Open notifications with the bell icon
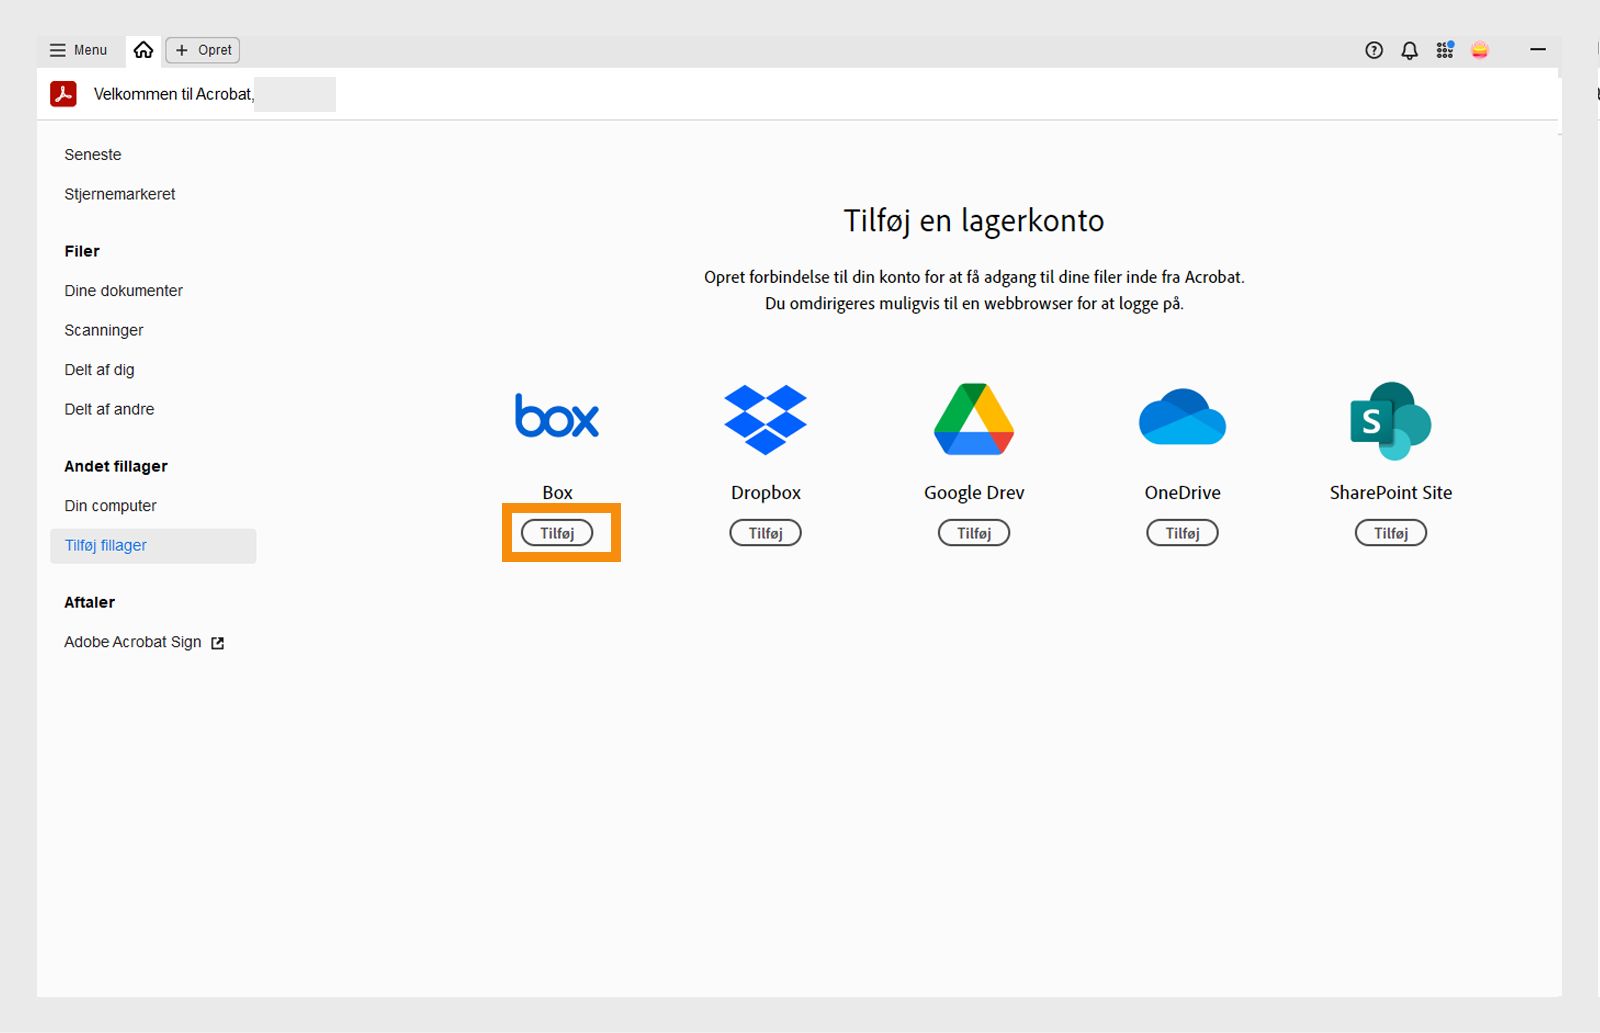 pos(1409,50)
